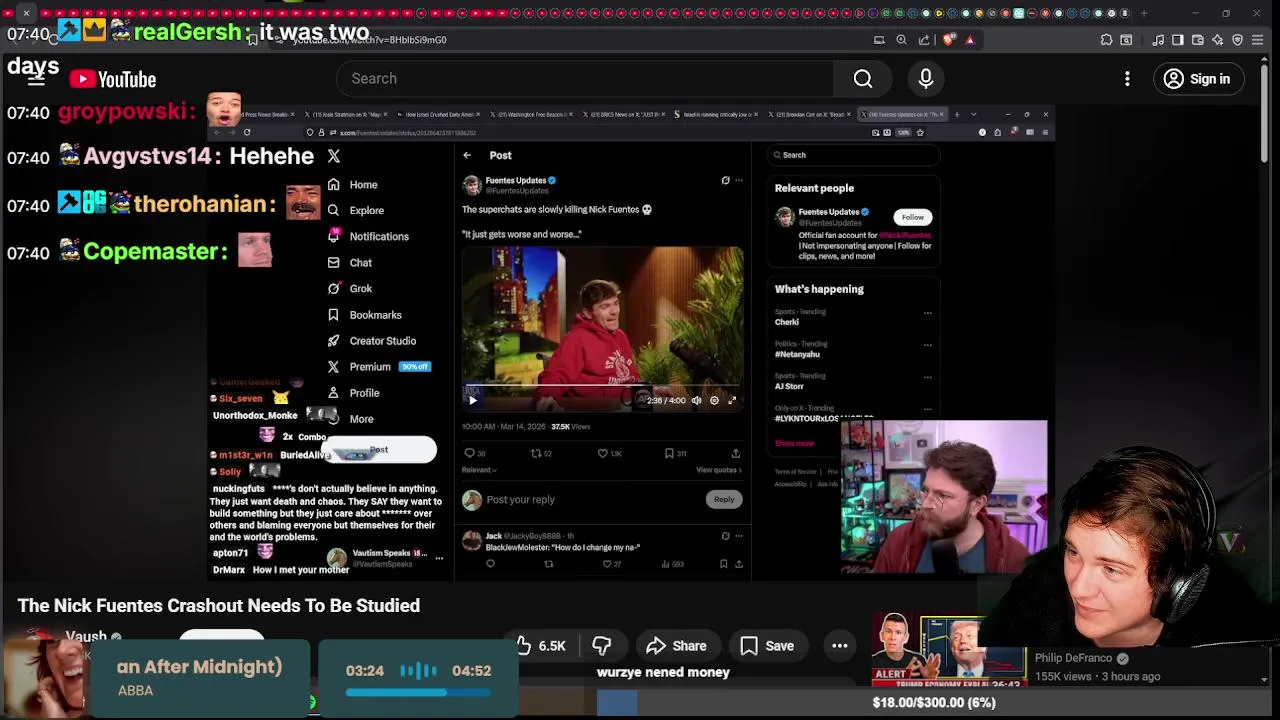Open Chat in the X sidebar
Viewport: 1280px width, 720px height.
(x=349, y=262)
